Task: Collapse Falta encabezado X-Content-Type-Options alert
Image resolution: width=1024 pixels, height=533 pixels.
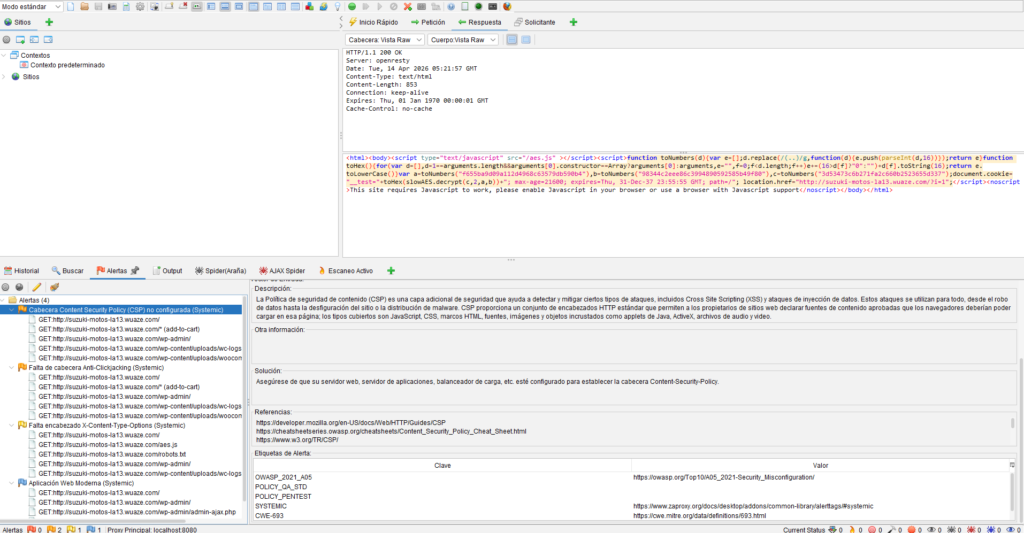Action: coord(12,425)
